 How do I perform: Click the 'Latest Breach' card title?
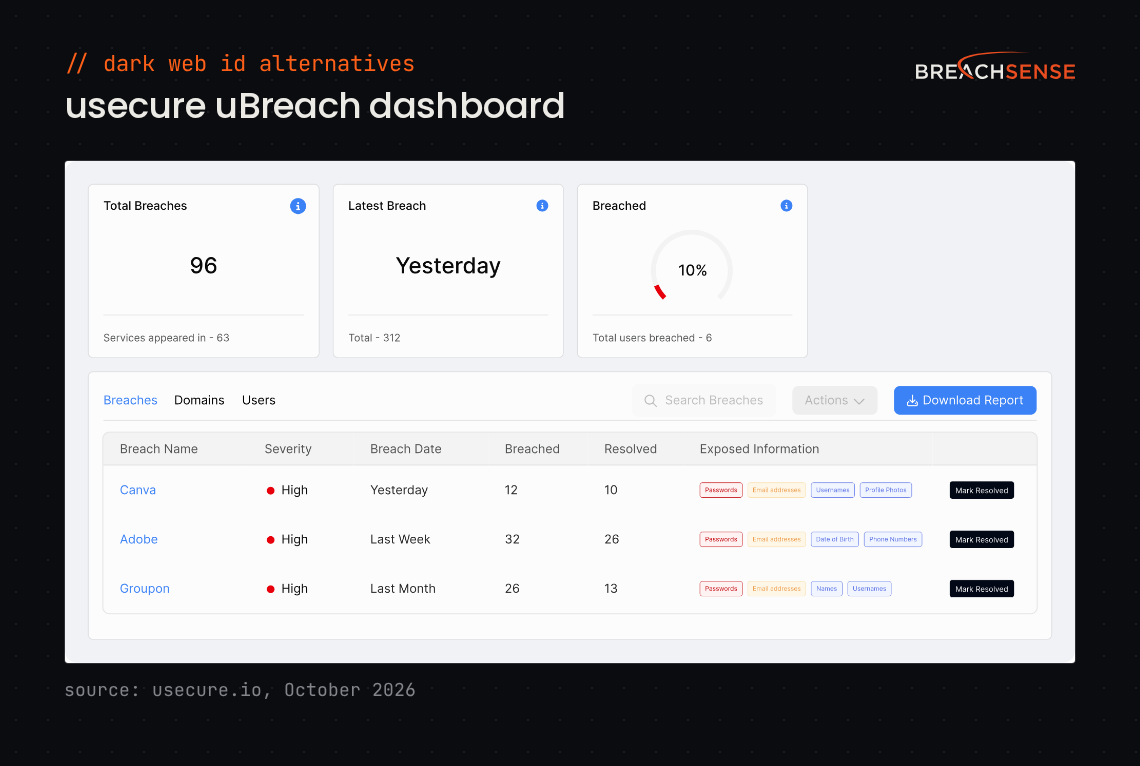387,206
